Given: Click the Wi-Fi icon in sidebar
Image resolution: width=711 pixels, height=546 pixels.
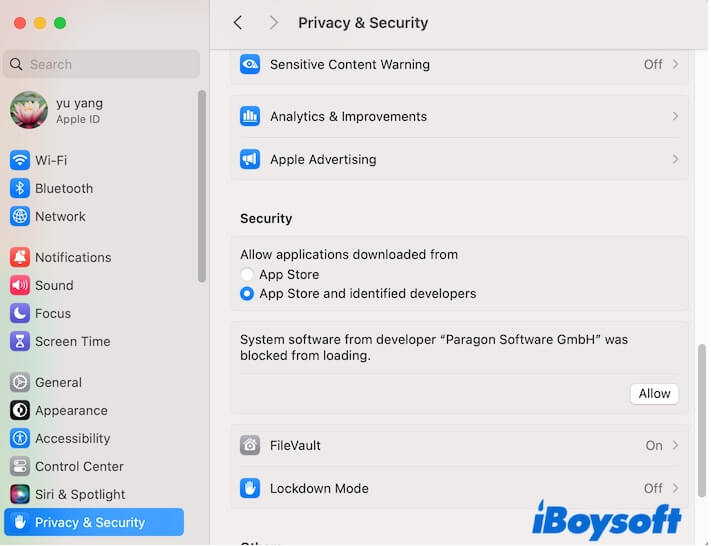Looking at the screenshot, I should (x=19, y=160).
